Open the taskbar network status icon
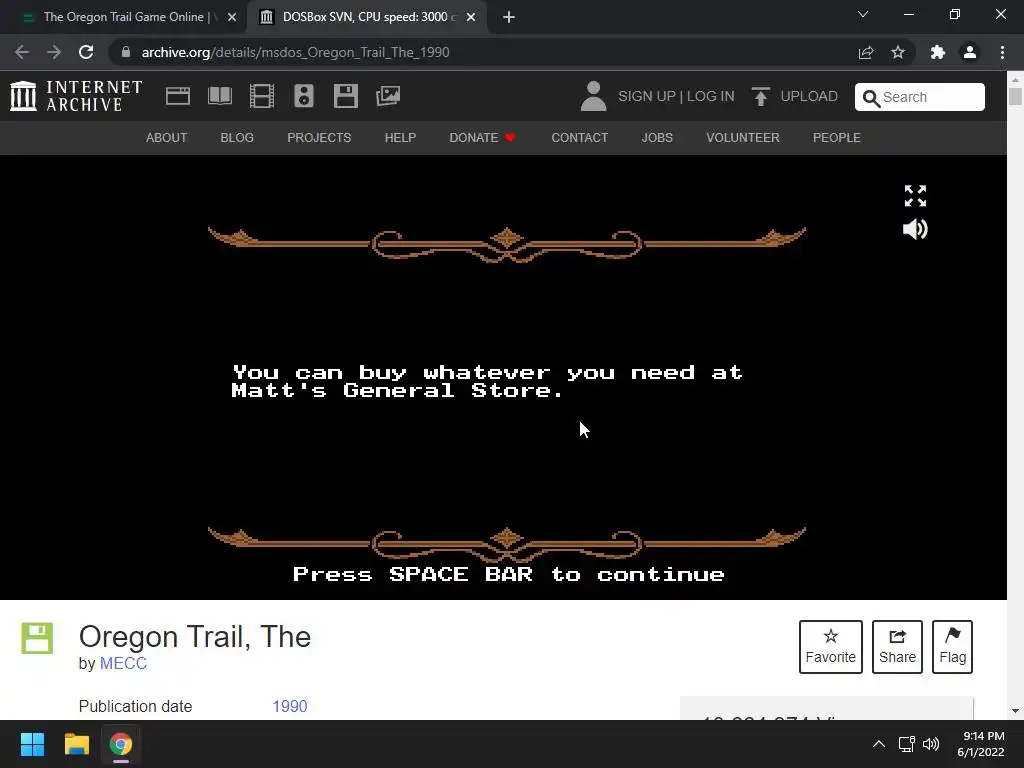Viewport: 1024px width, 768px height. pyautogui.click(x=906, y=744)
